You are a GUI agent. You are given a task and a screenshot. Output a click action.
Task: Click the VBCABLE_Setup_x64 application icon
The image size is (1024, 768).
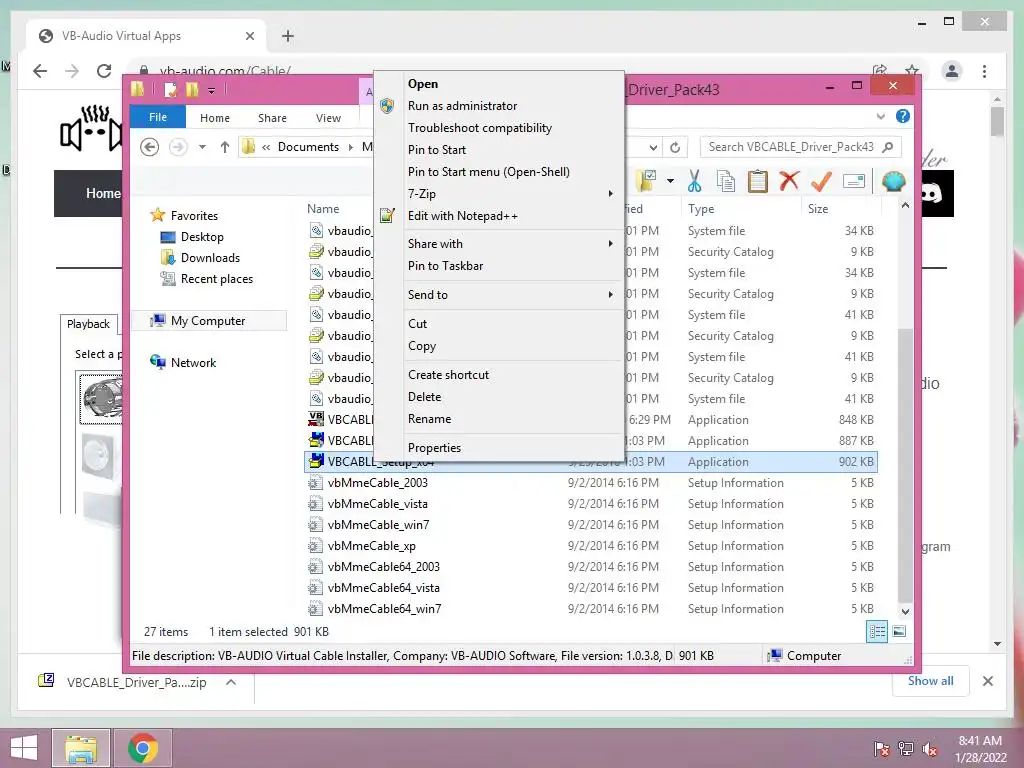click(316, 461)
